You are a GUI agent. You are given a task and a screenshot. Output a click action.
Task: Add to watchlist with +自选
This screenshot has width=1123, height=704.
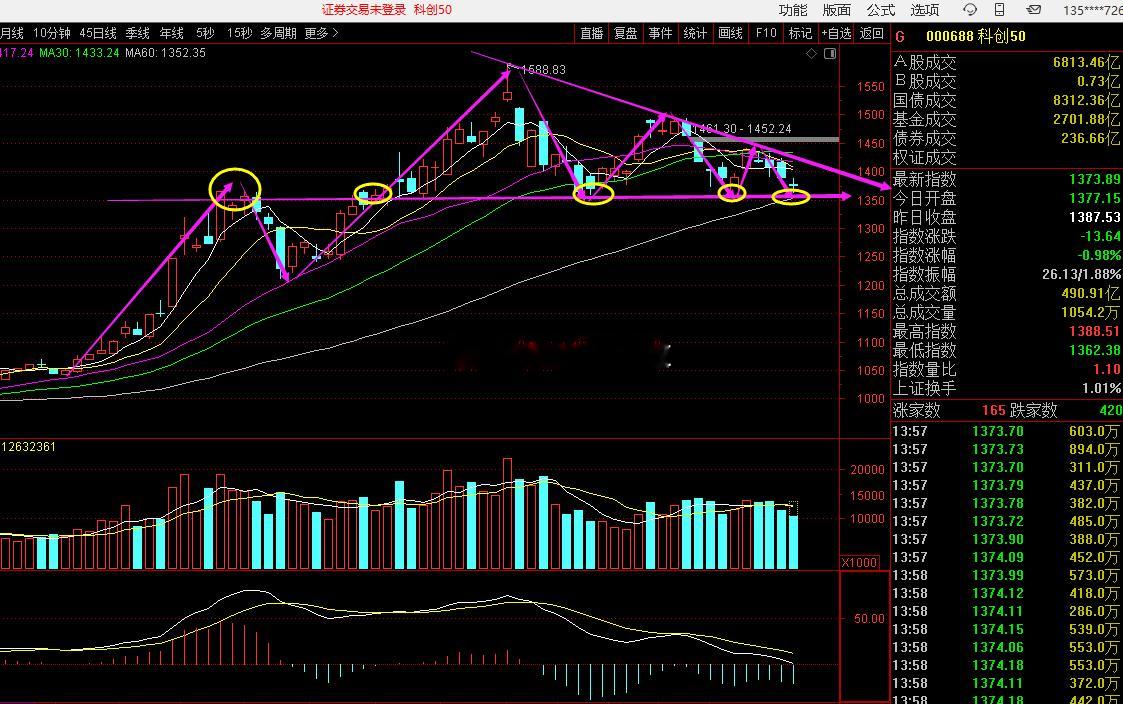836,33
